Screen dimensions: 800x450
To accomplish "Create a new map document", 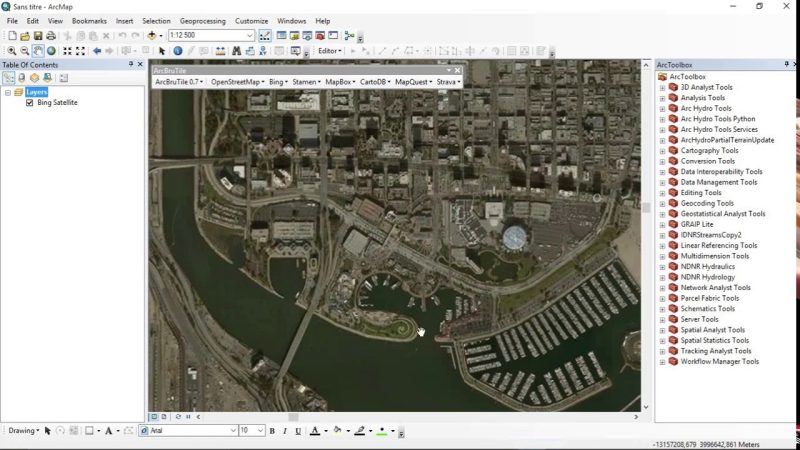I will (12, 36).
